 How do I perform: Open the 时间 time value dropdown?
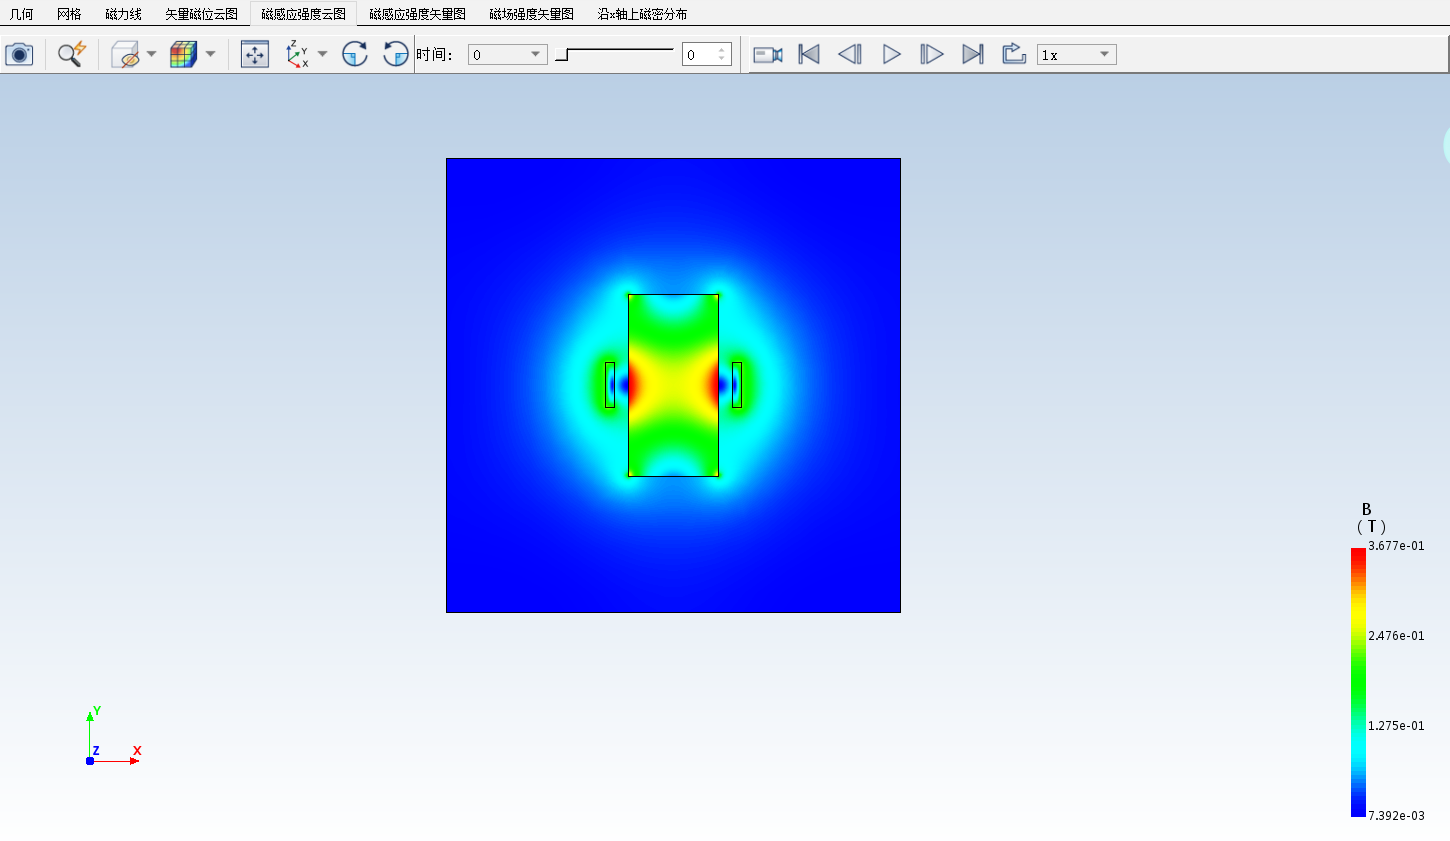click(x=508, y=55)
